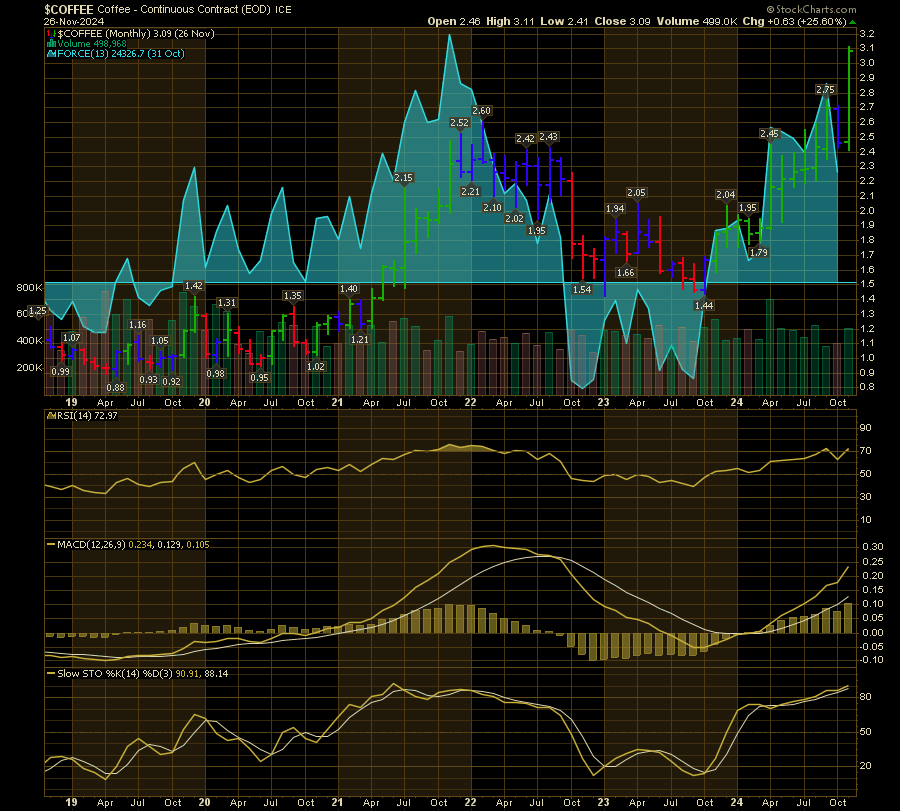Click the 24 year marker on bottom axis
Viewport: 900px width, 811px height.
point(736,802)
